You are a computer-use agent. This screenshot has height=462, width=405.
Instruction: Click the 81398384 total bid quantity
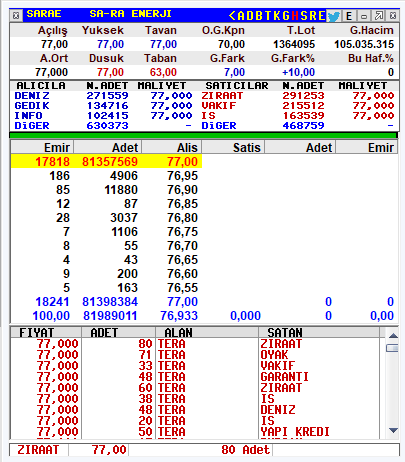[x=110, y=302]
